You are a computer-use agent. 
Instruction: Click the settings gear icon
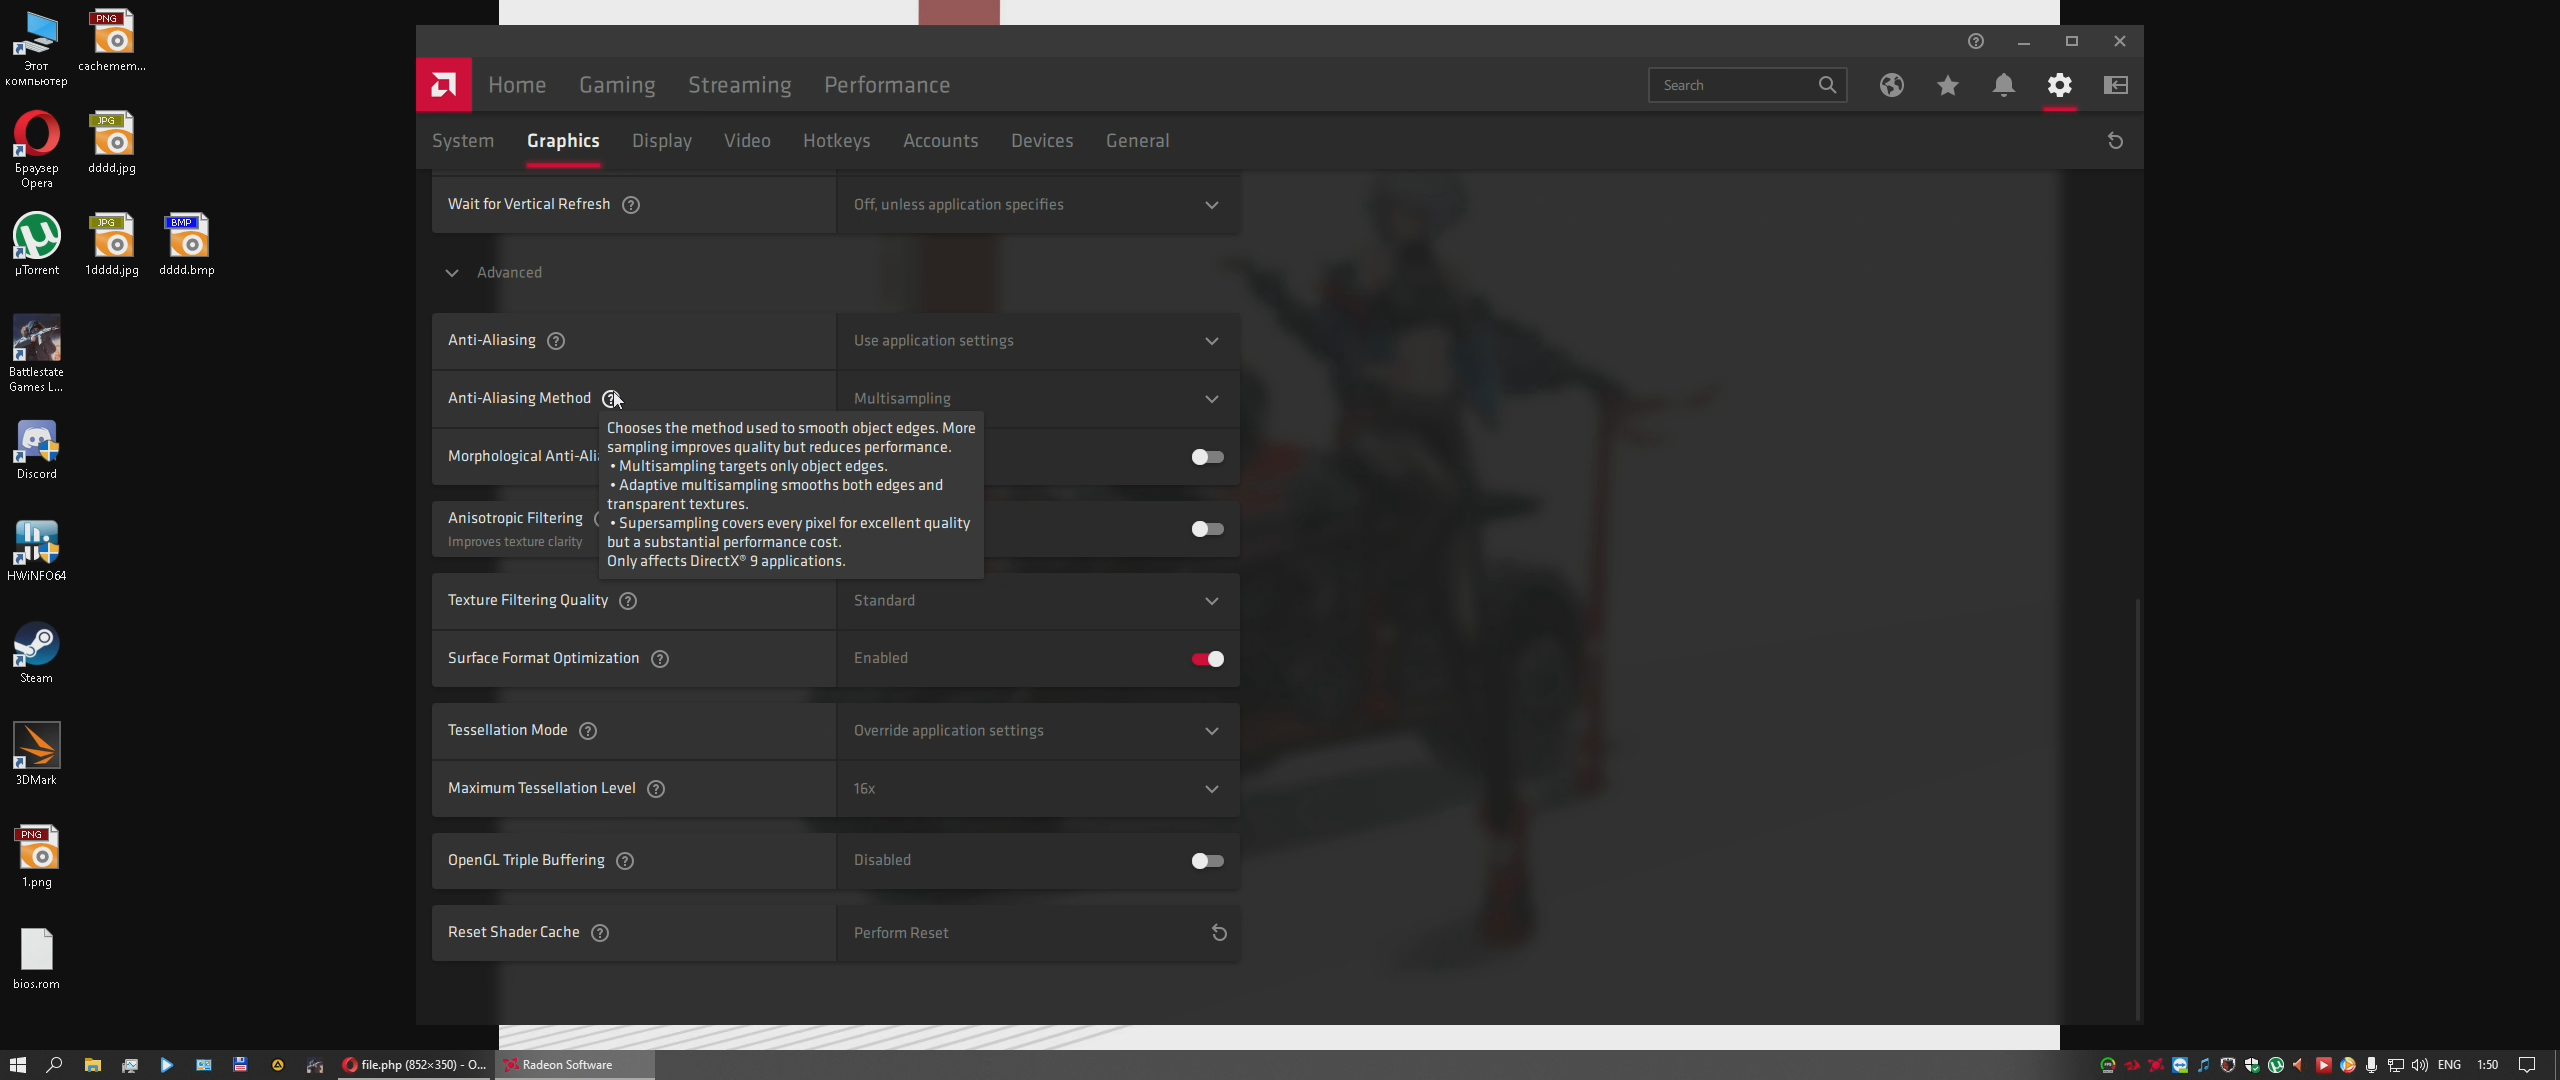click(2059, 85)
